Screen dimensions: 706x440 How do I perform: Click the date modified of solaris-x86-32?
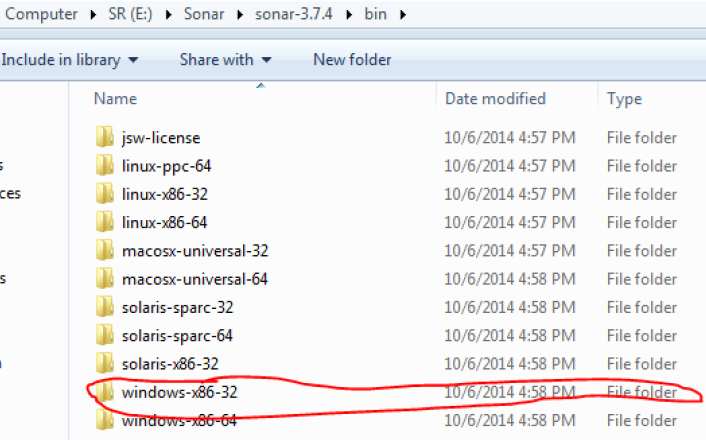click(x=510, y=363)
